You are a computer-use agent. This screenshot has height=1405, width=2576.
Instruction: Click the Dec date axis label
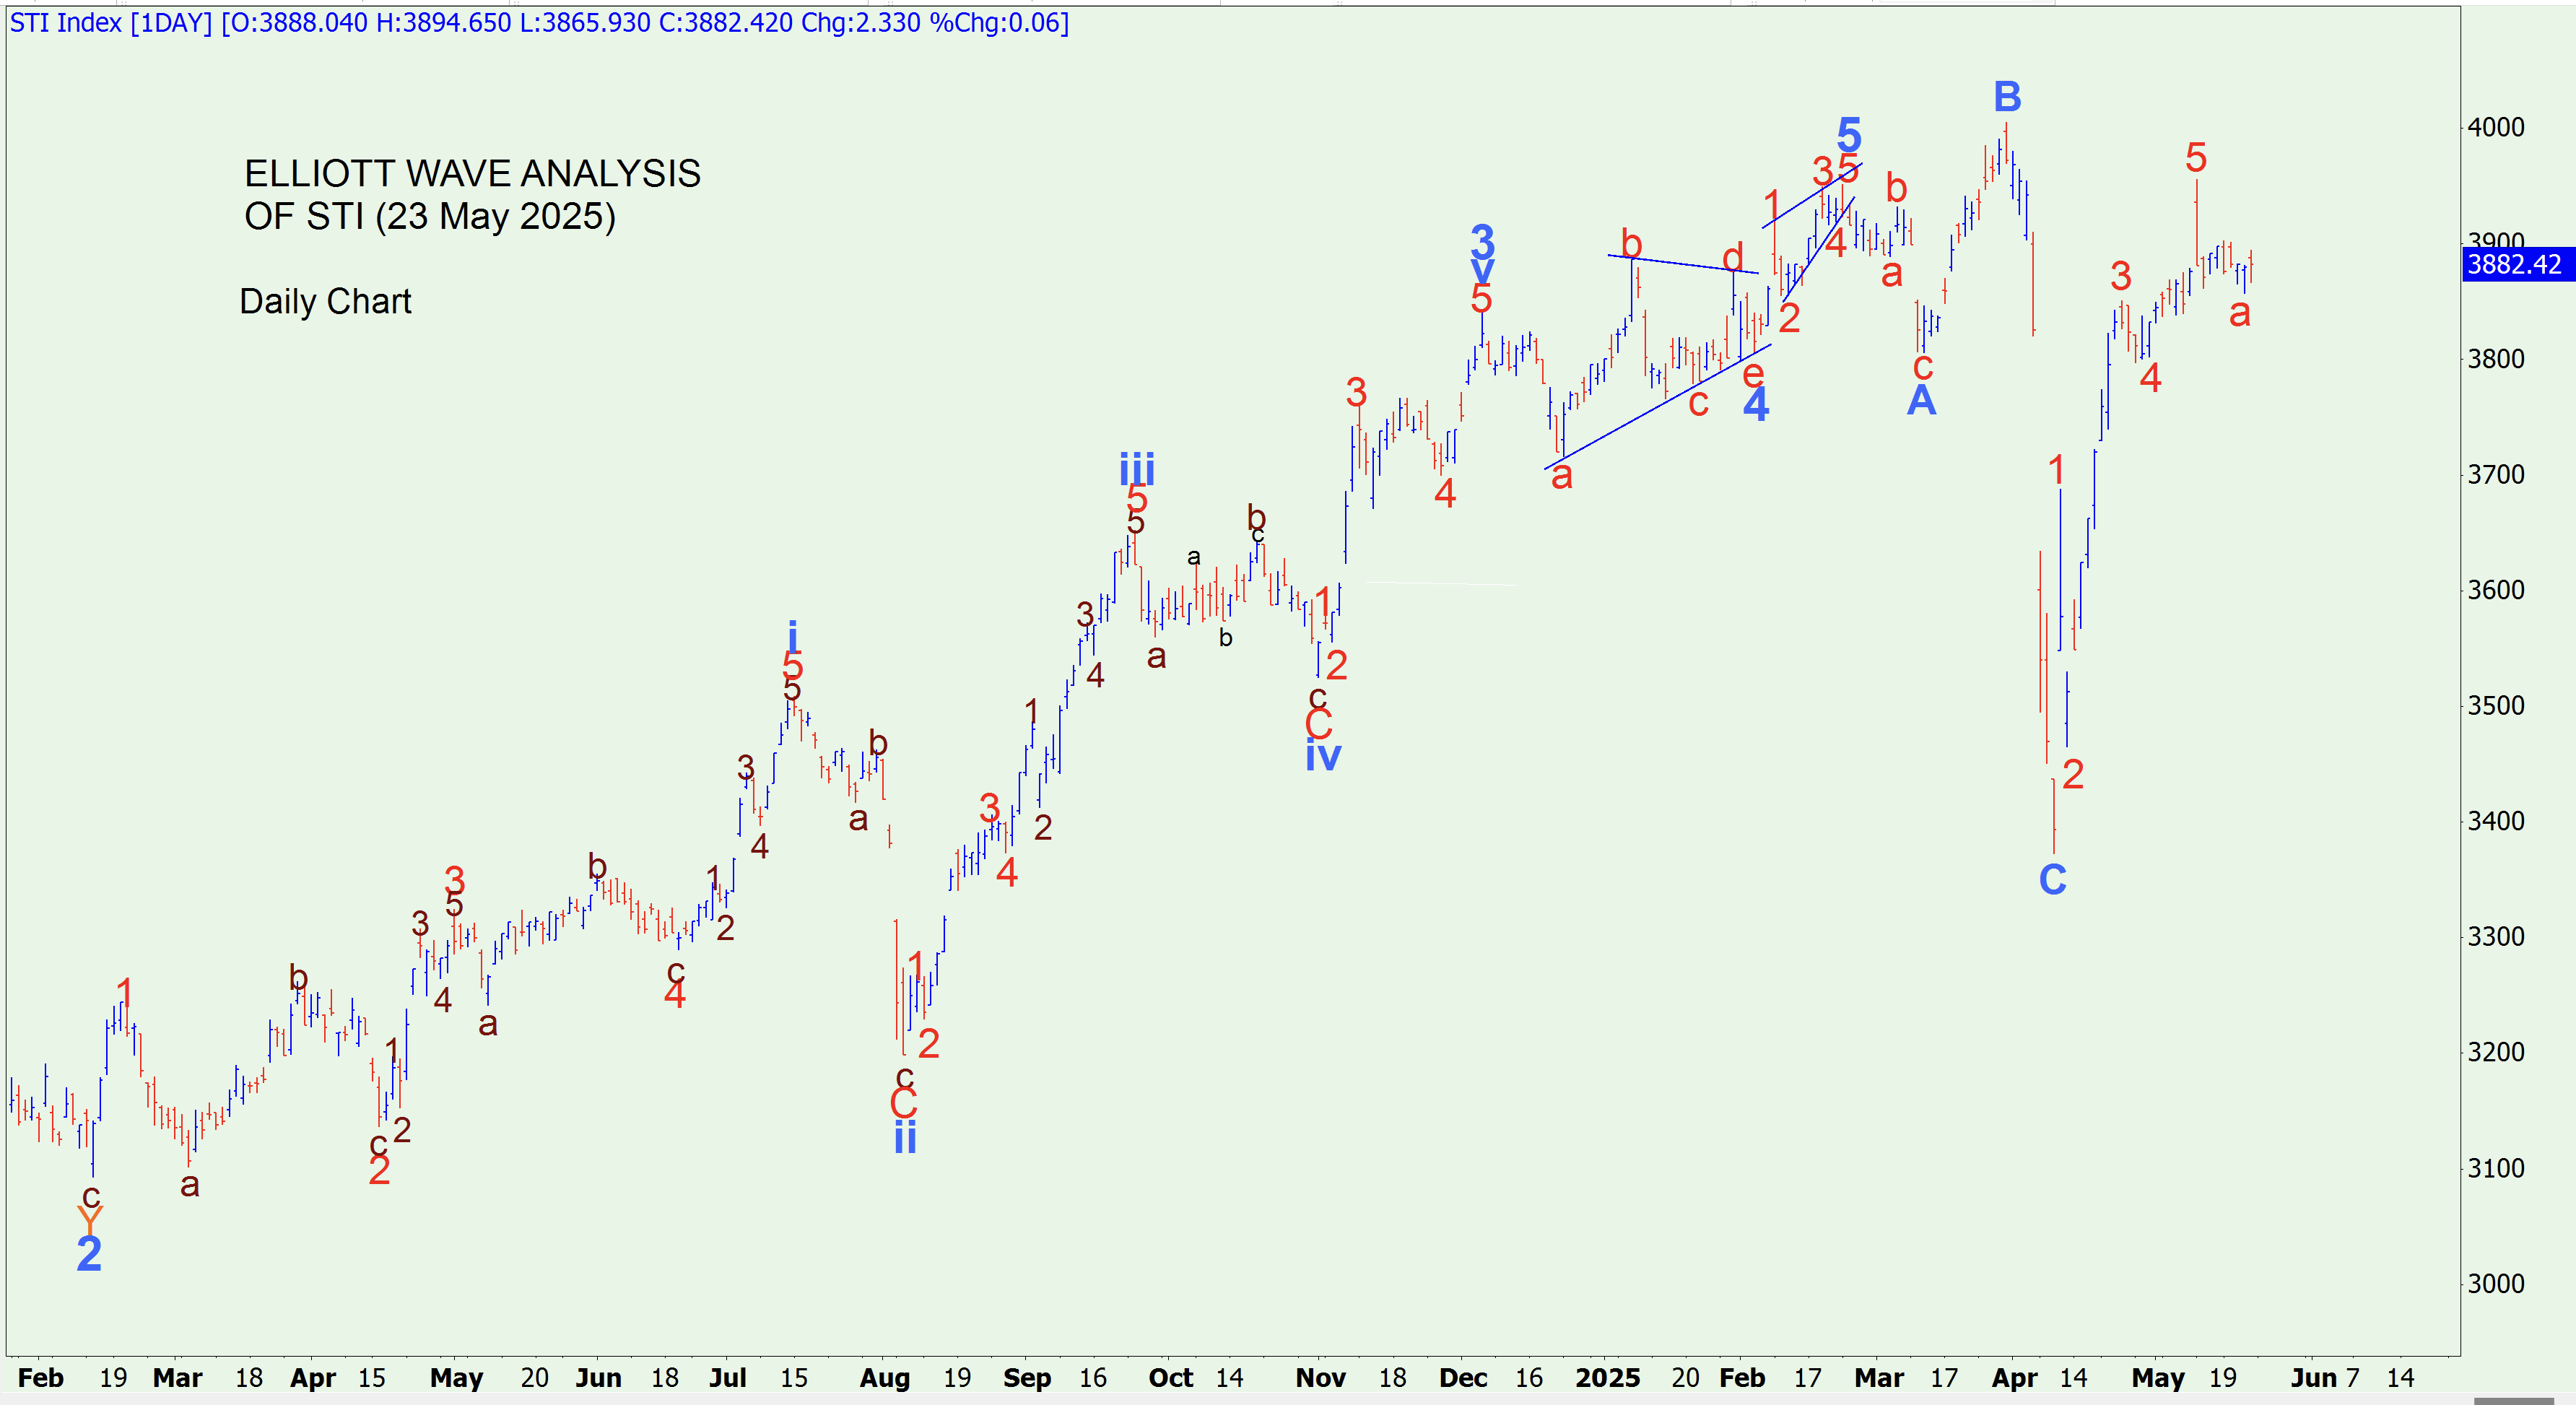(1463, 1378)
